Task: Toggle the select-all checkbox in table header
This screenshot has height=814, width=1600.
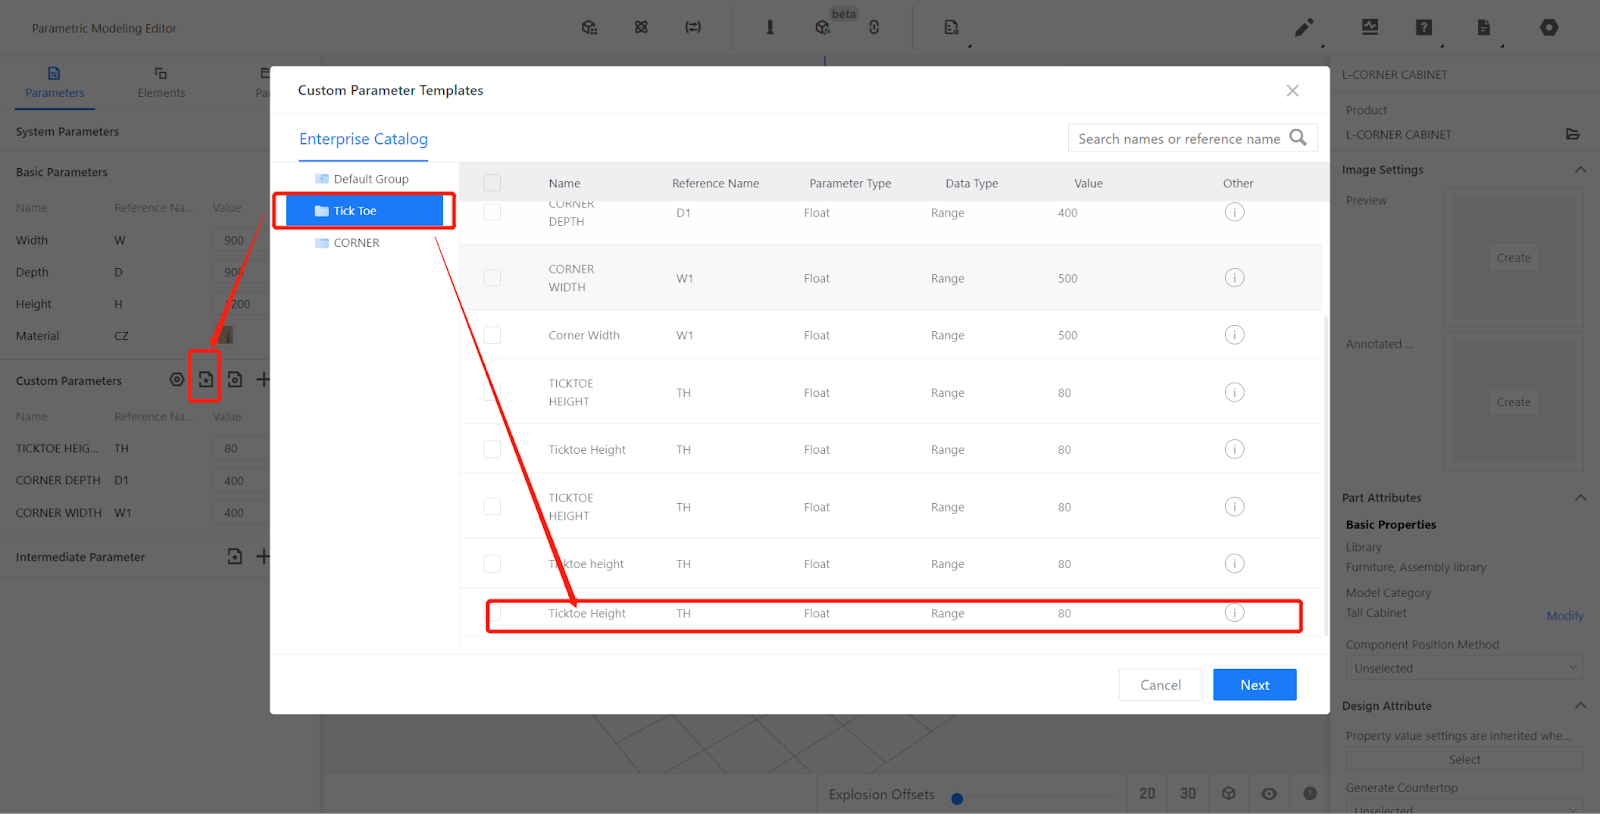Action: pos(492,183)
